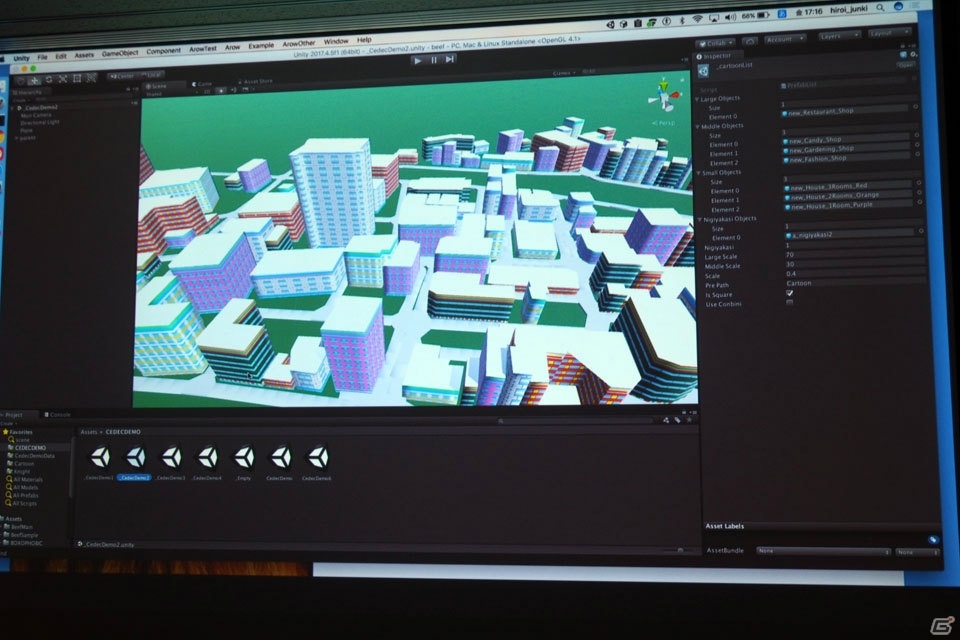Toggle scene audio button in Scene toolbar
The height and width of the screenshot is (640, 960).
[234, 89]
